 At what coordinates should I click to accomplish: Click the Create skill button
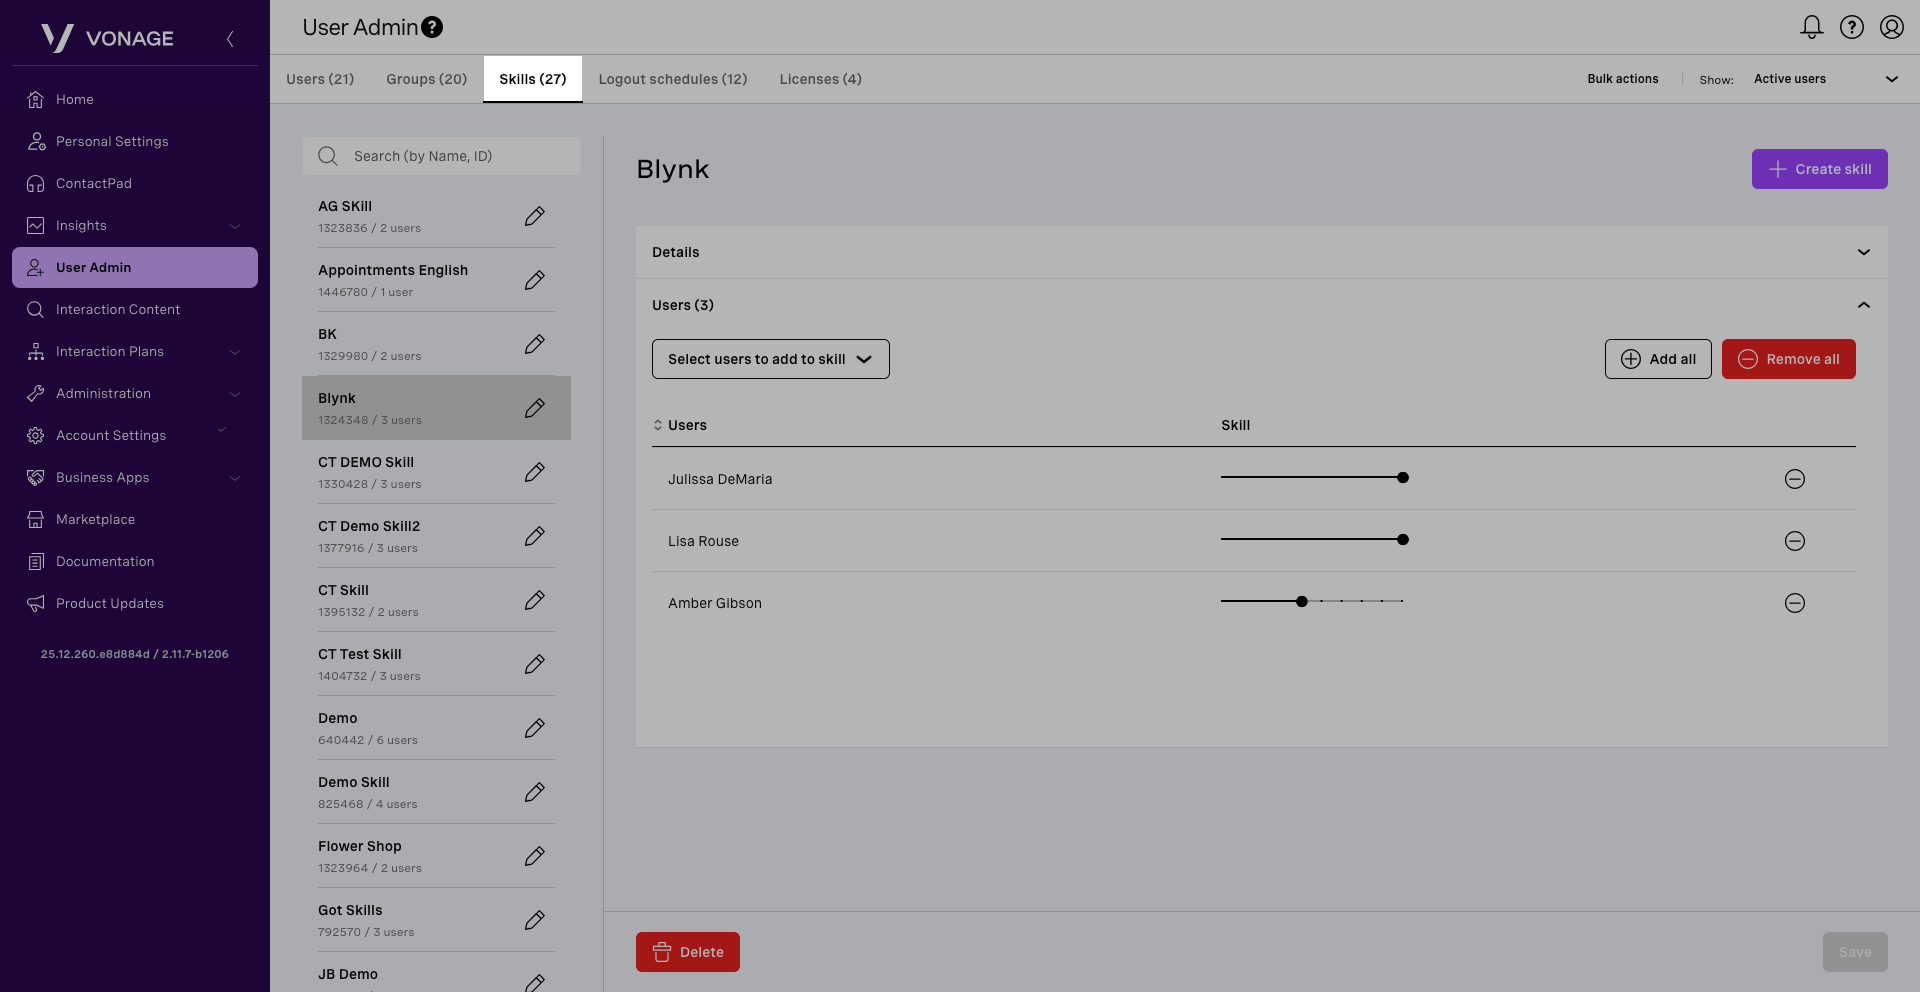[1819, 169]
